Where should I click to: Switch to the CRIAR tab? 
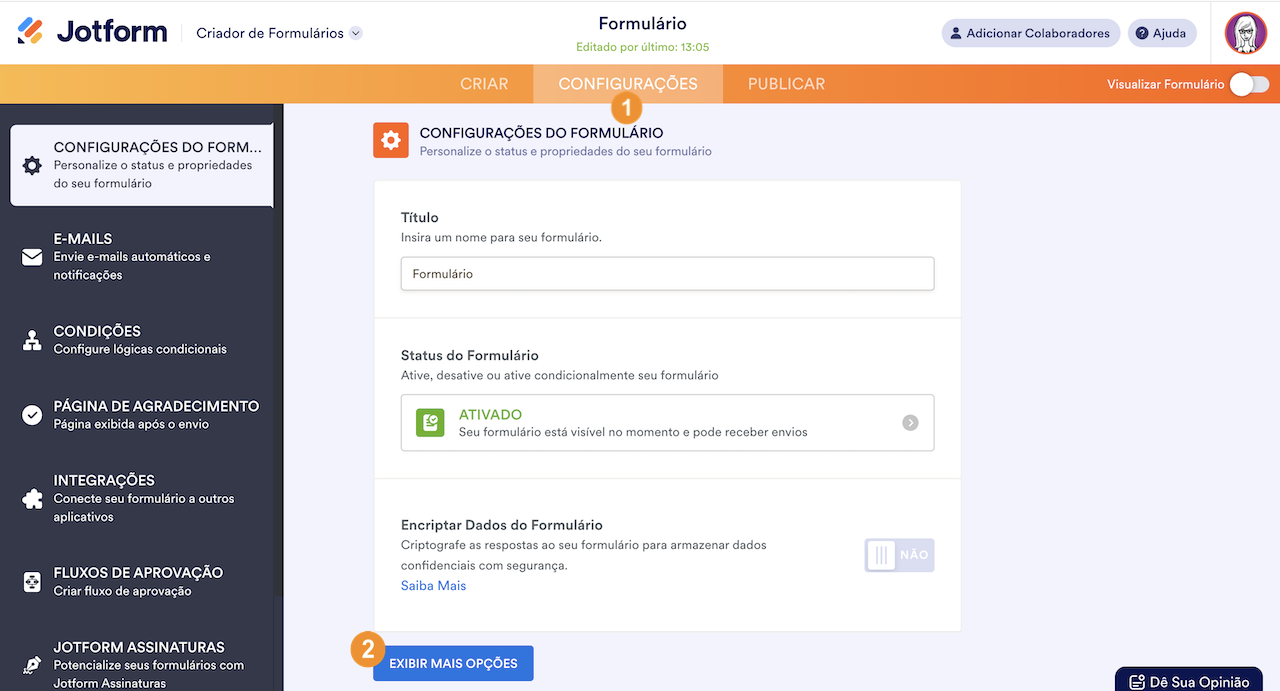[x=484, y=84]
